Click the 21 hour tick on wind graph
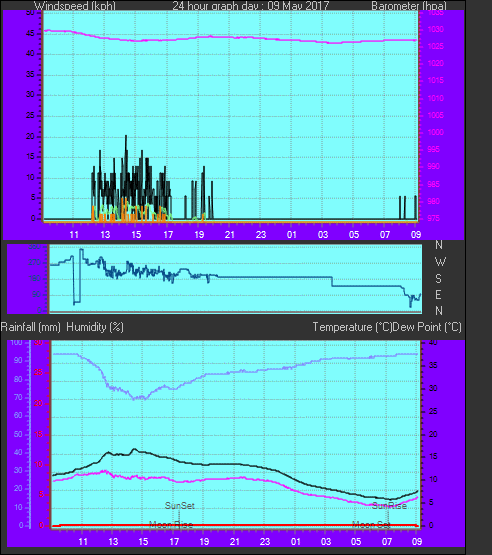This screenshot has height=555, width=492. 230,234
